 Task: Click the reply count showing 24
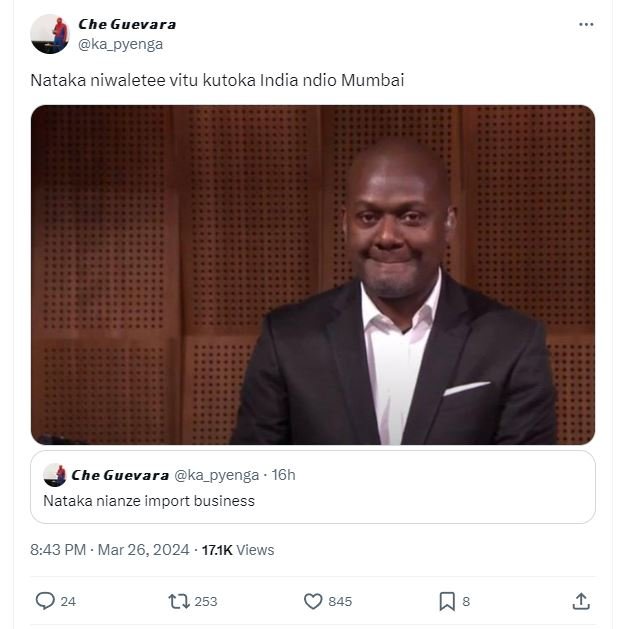[x=68, y=601]
